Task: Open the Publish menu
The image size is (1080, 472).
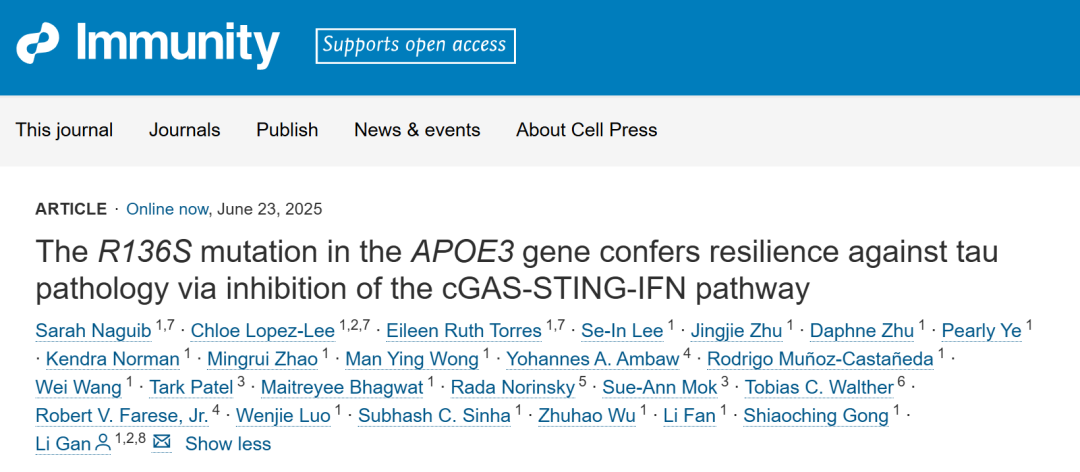Action: click(287, 130)
